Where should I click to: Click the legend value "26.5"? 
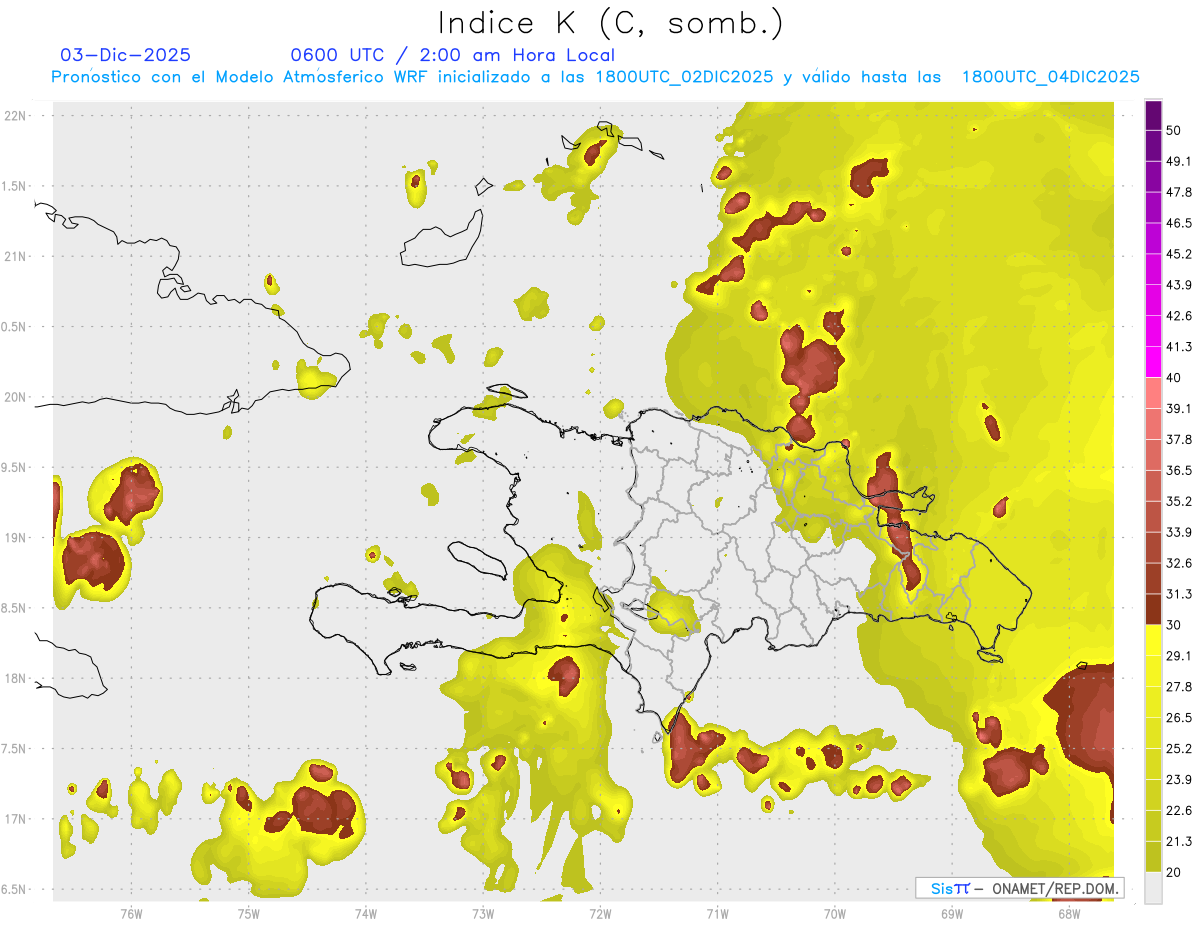(1180, 718)
